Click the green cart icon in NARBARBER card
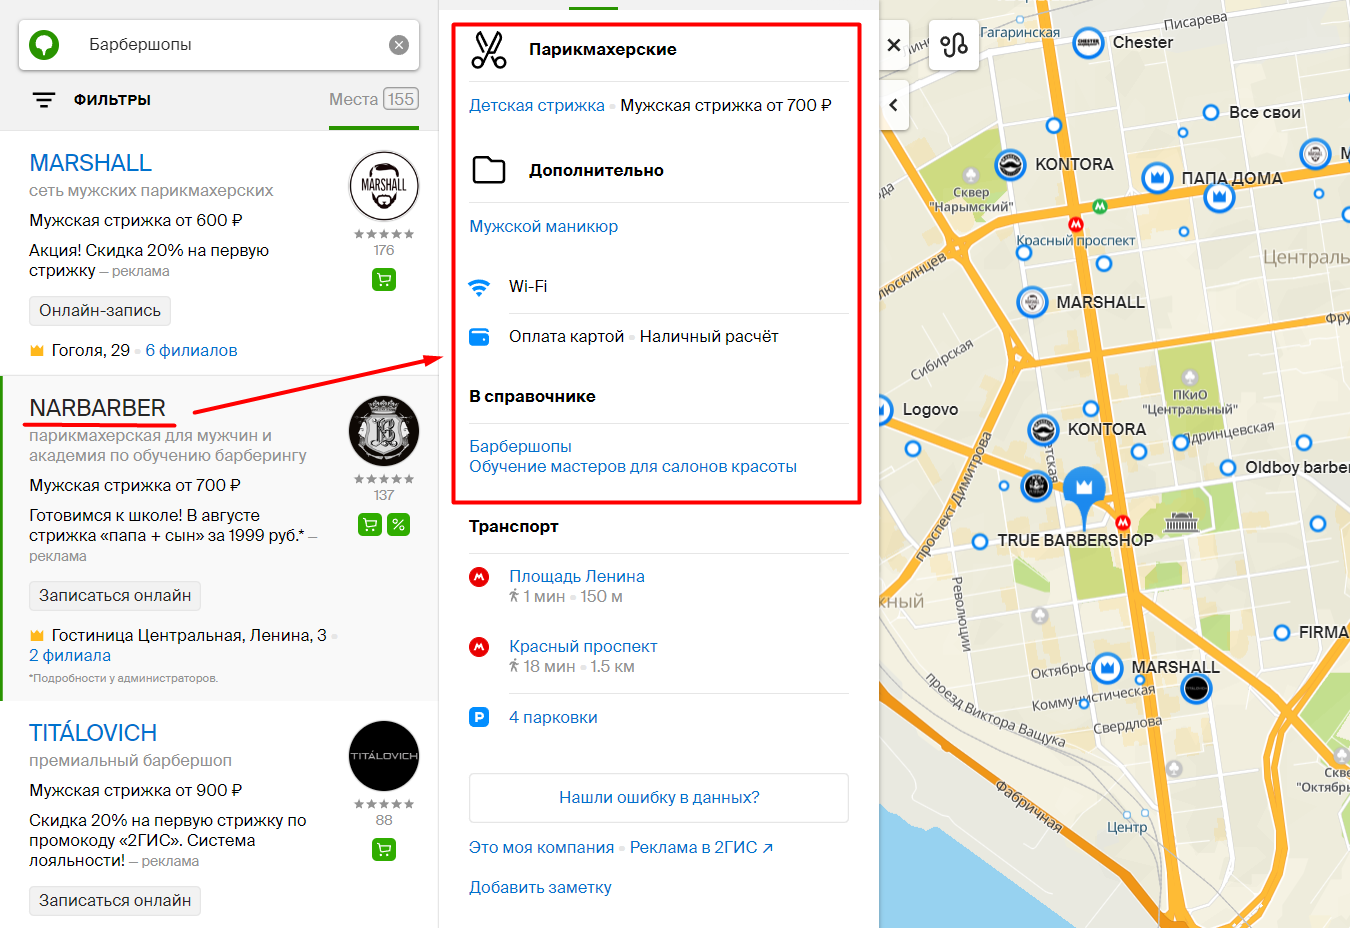The width and height of the screenshot is (1350, 928). (x=370, y=524)
